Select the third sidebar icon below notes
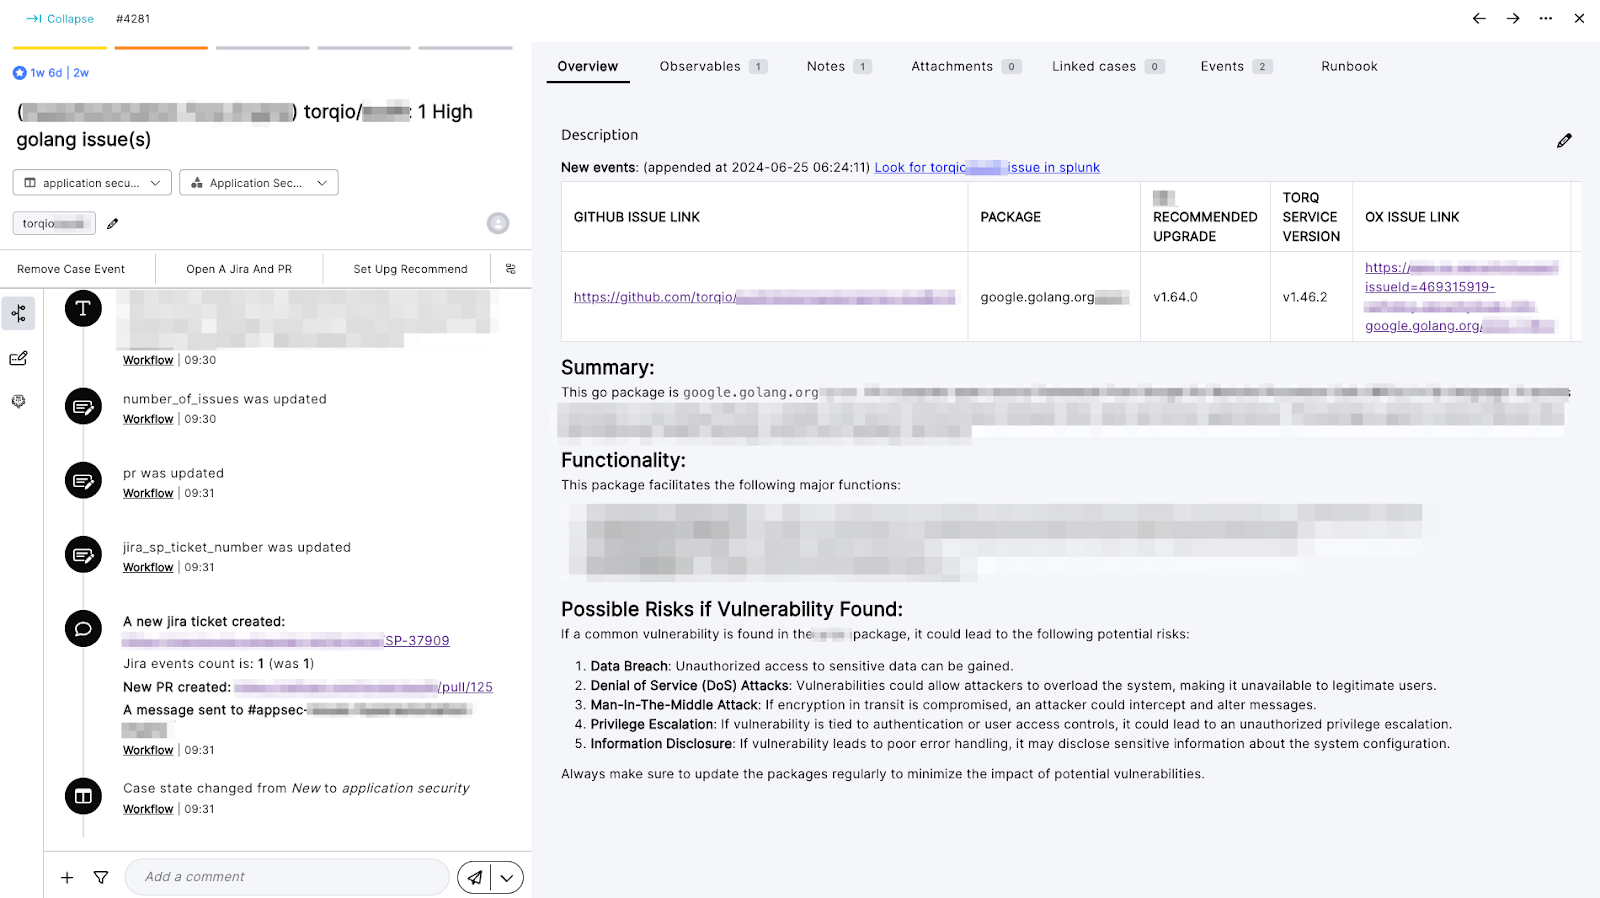Viewport: 1600px width, 898px height. coord(19,401)
